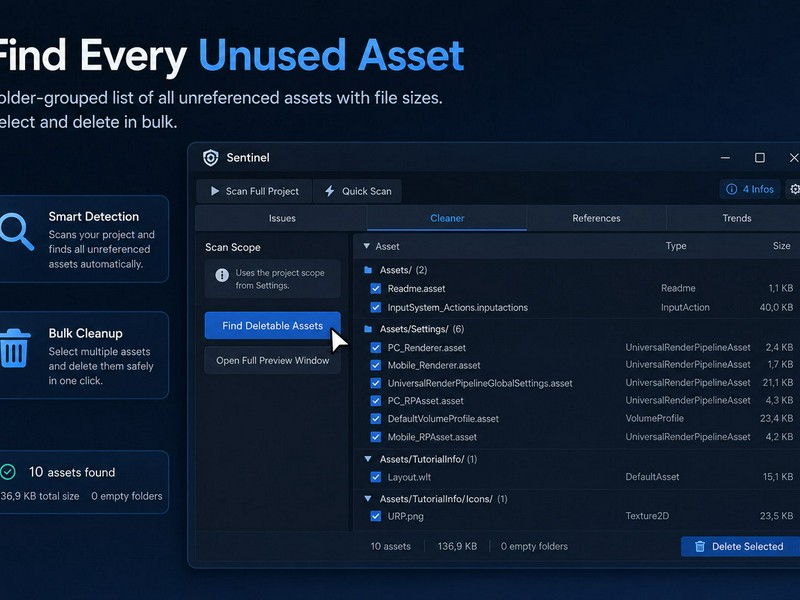This screenshot has height=600, width=800.
Task: Toggle the URP.png checkbox
Action: (x=376, y=516)
